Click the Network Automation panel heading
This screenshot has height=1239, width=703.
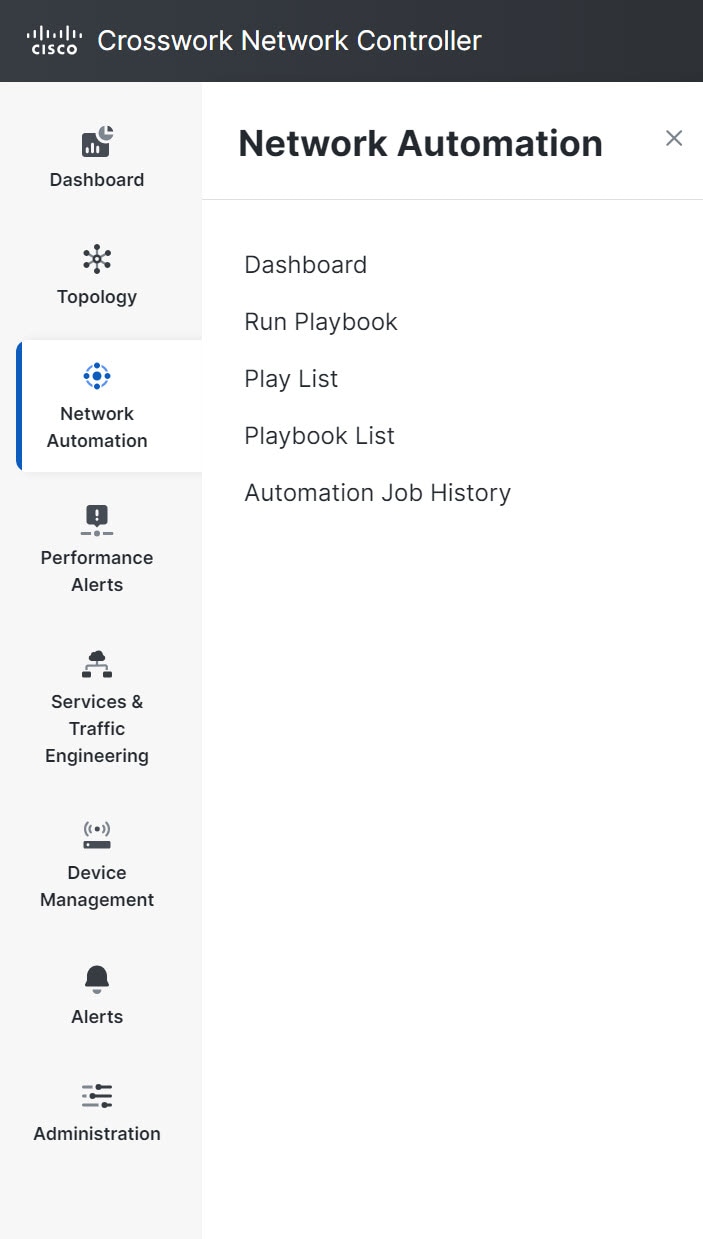pos(419,142)
